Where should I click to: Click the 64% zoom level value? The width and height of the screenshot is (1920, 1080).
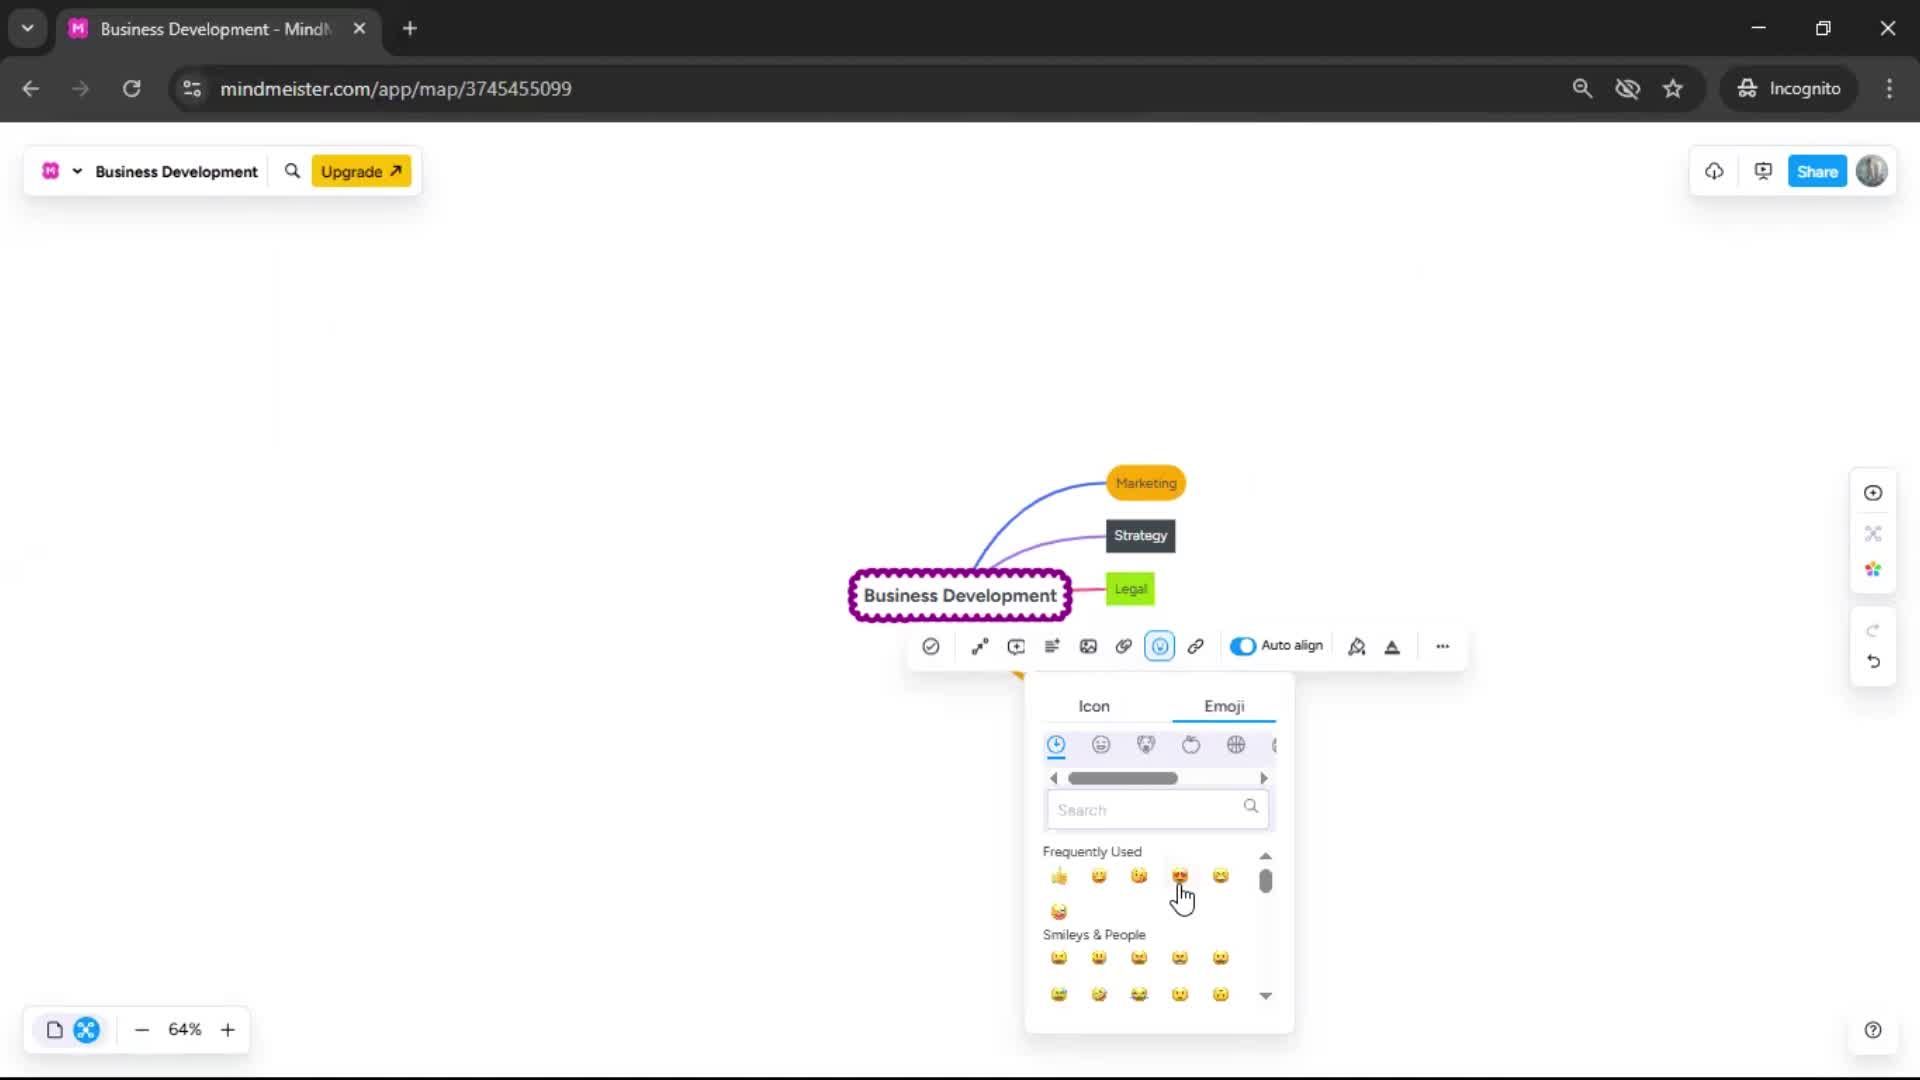point(185,1030)
